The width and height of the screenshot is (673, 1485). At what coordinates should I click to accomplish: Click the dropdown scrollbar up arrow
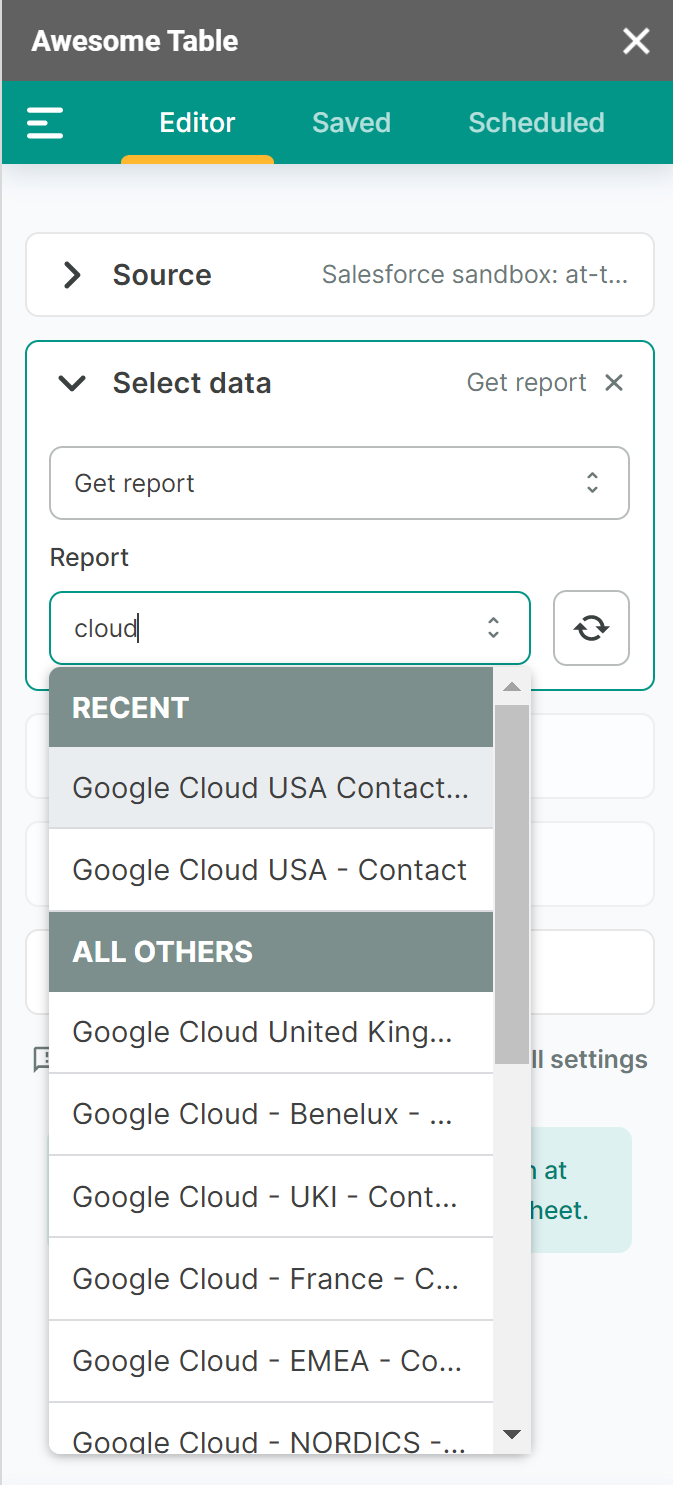[x=512, y=687]
